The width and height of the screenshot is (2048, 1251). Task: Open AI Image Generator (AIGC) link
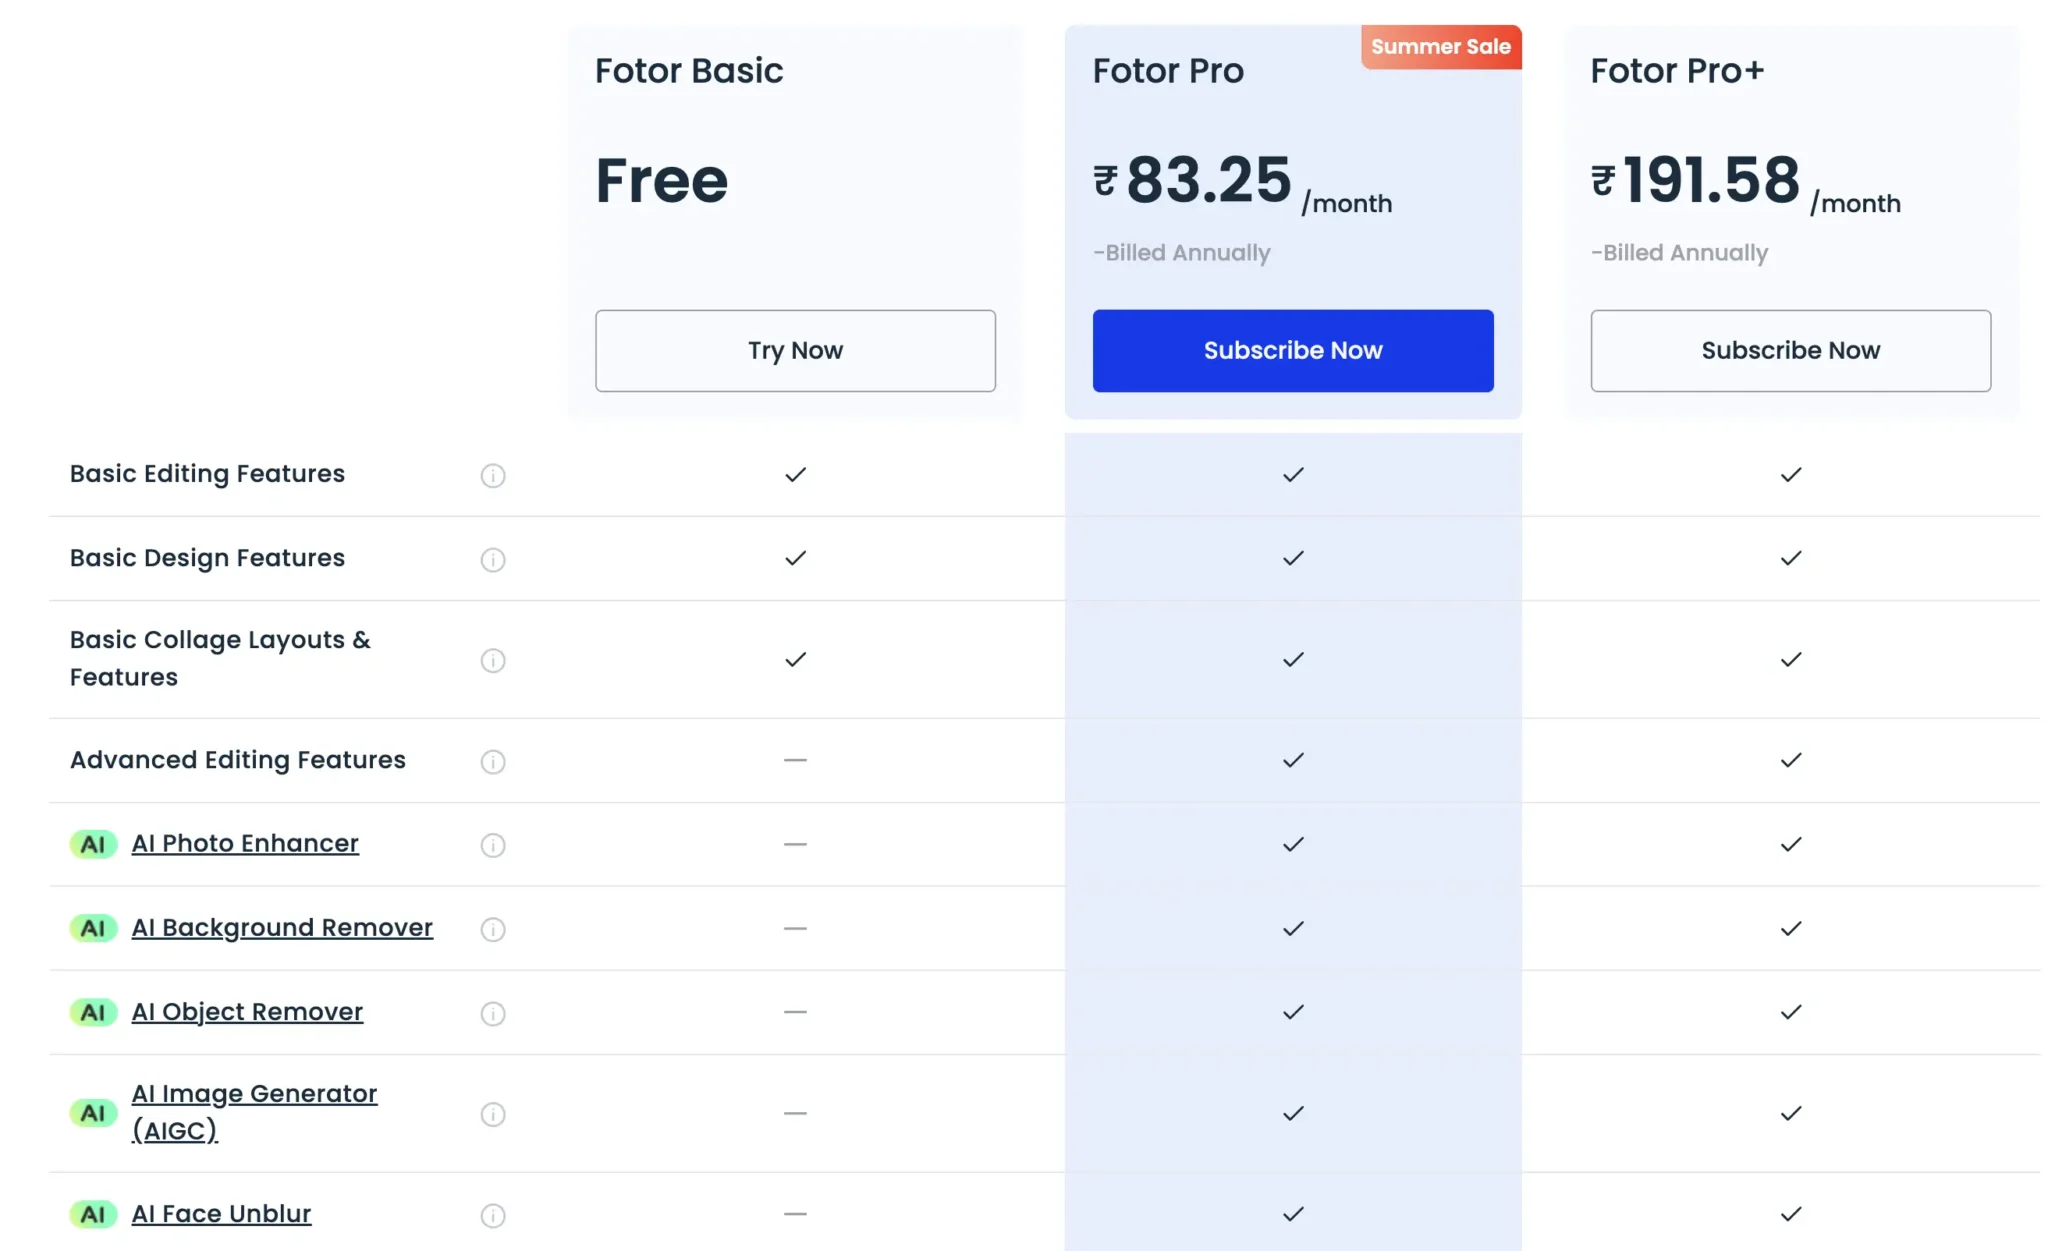(x=254, y=1094)
